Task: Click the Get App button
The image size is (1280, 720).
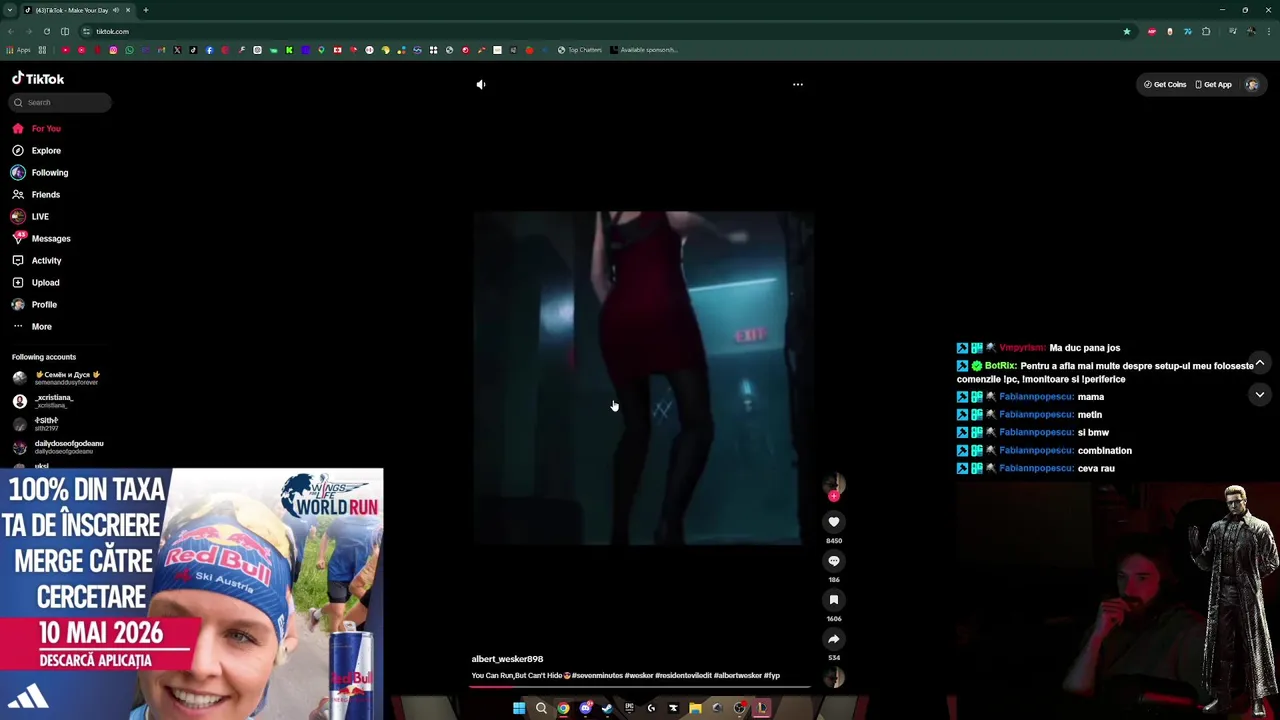Action: (1214, 85)
